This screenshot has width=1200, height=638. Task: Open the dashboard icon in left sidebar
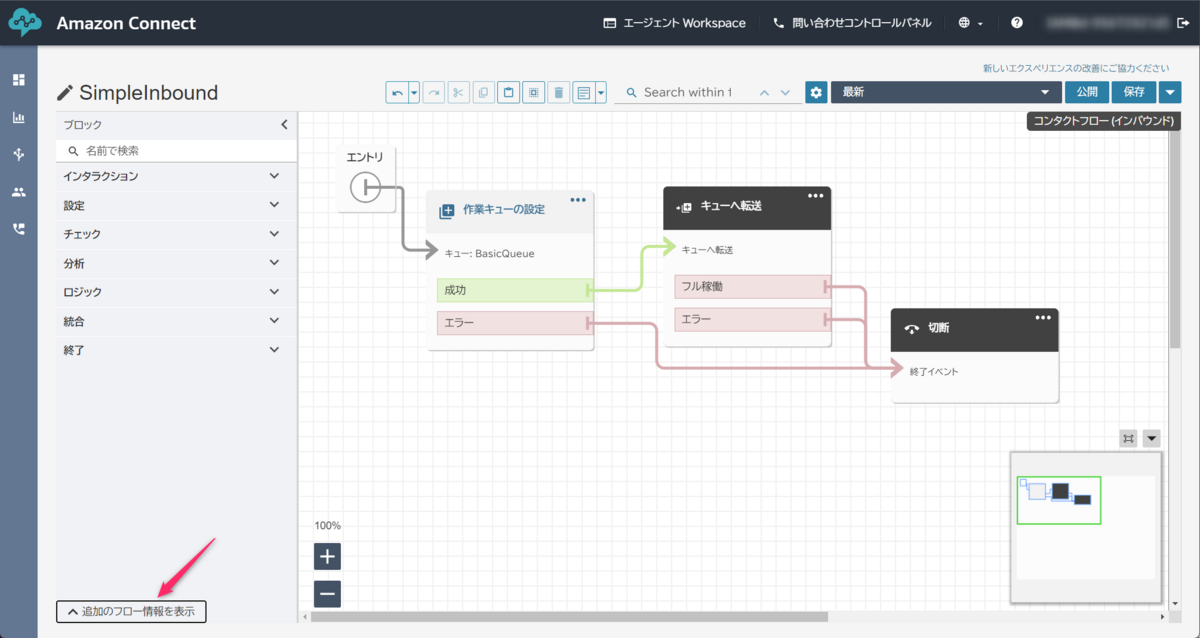tap(19, 79)
